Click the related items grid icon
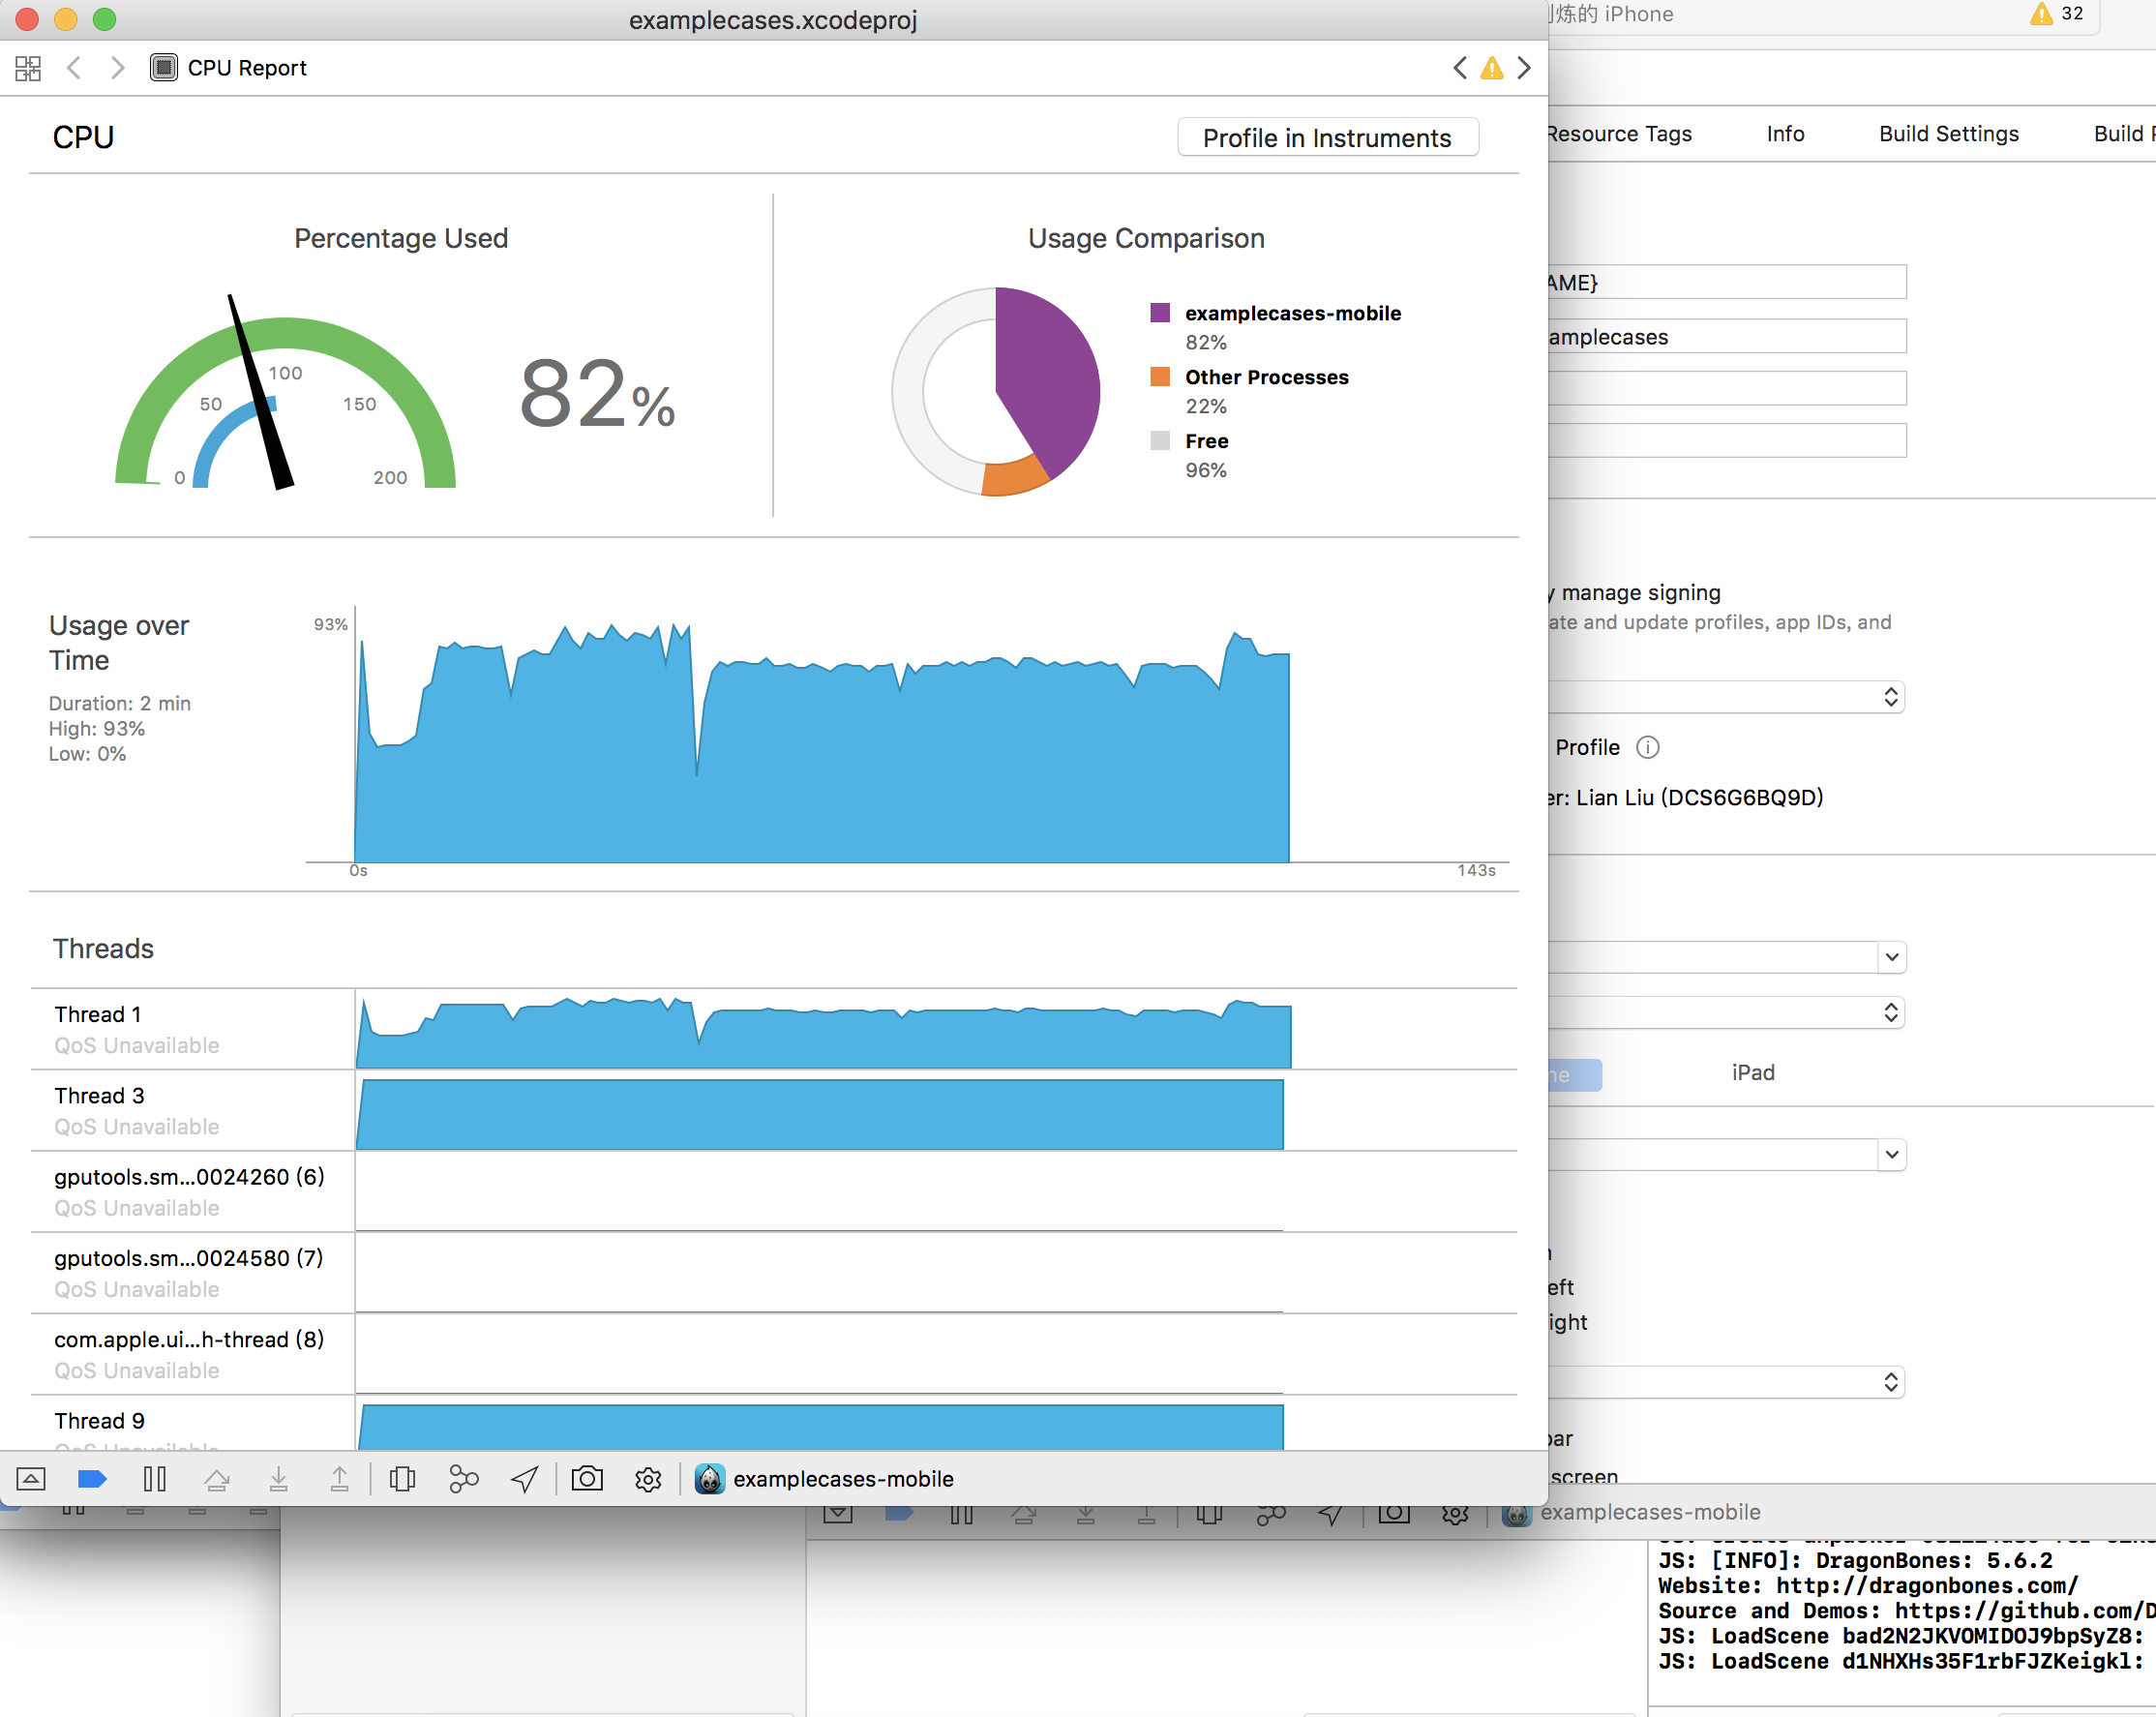Screen dimensions: 2156x1717 click(x=28, y=68)
